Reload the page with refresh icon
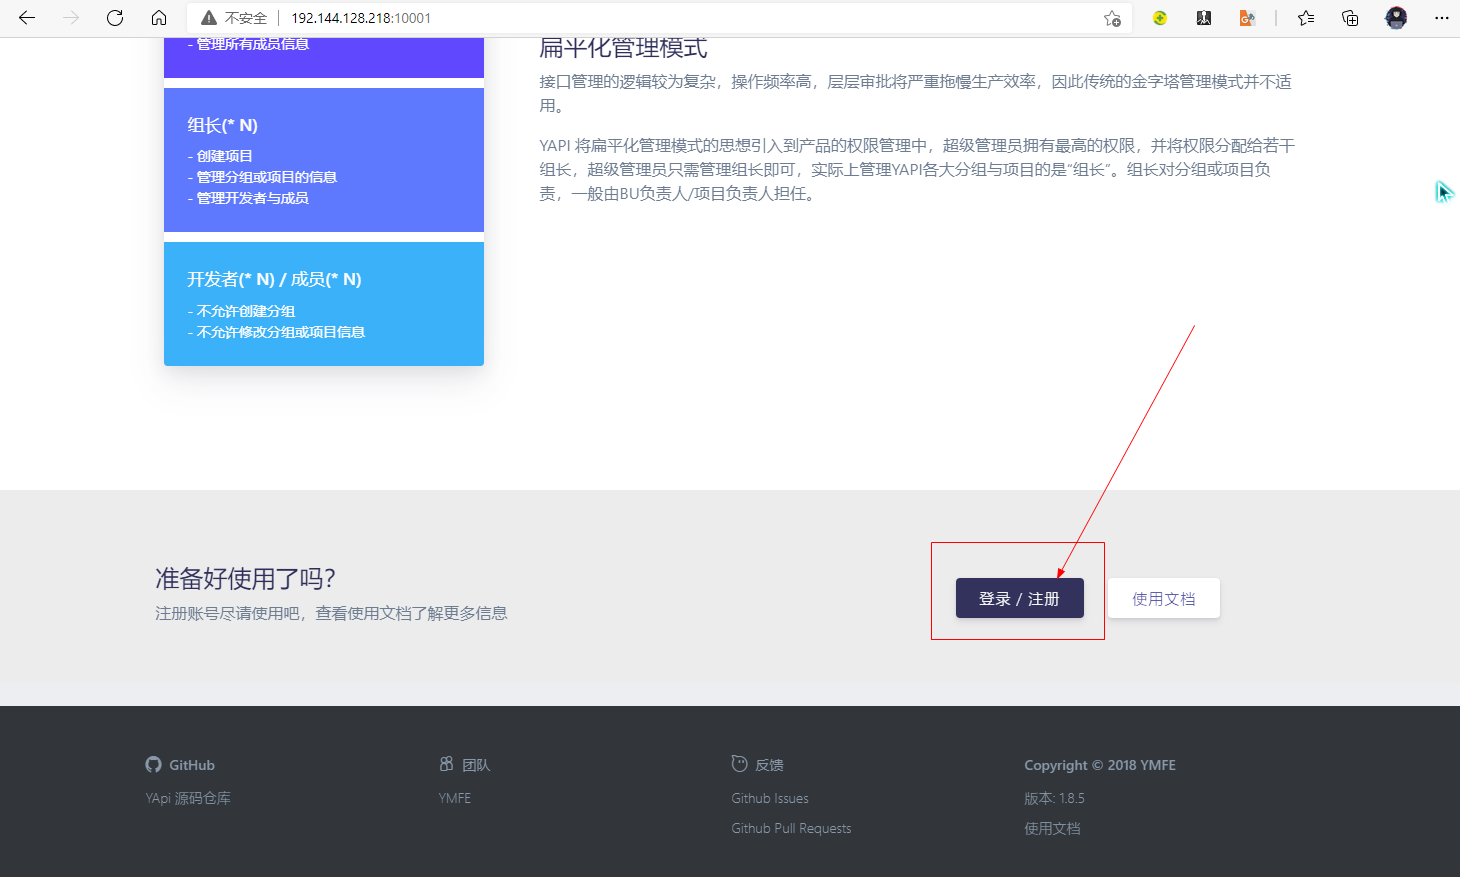 coord(115,18)
